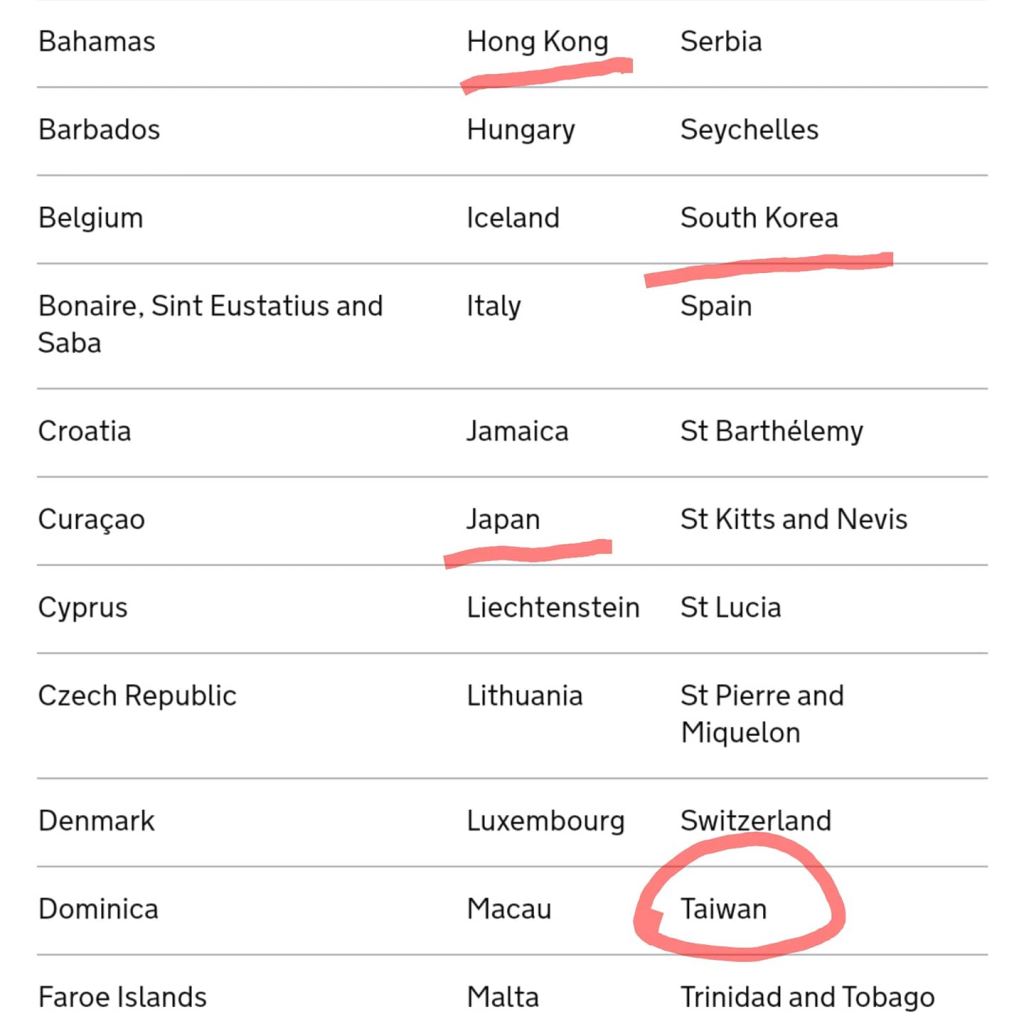Click the Liechtenstein entry
The image size is (1024, 1024).
click(x=552, y=607)
